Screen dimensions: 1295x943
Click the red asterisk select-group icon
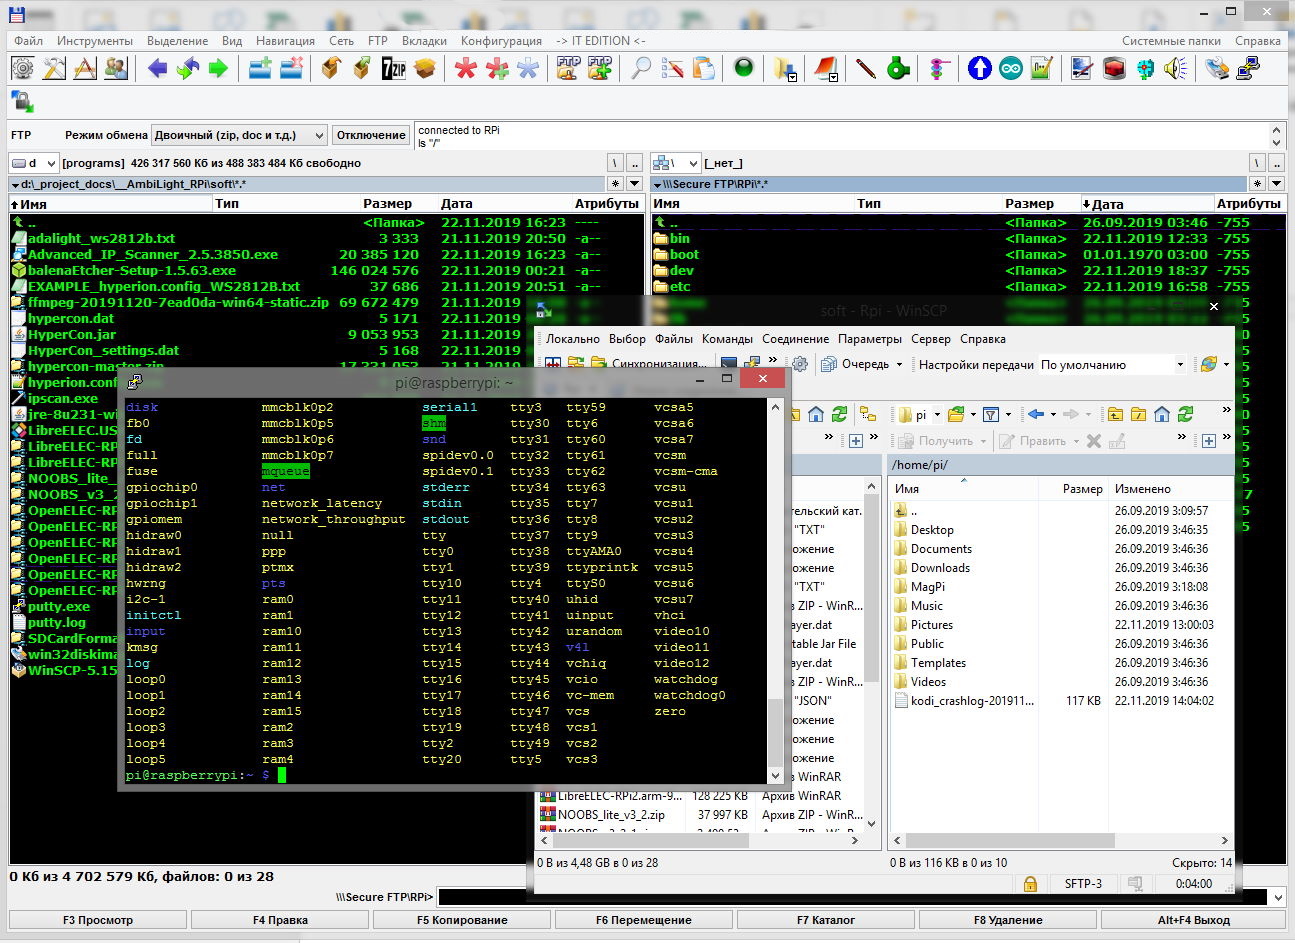coord(465,68)
